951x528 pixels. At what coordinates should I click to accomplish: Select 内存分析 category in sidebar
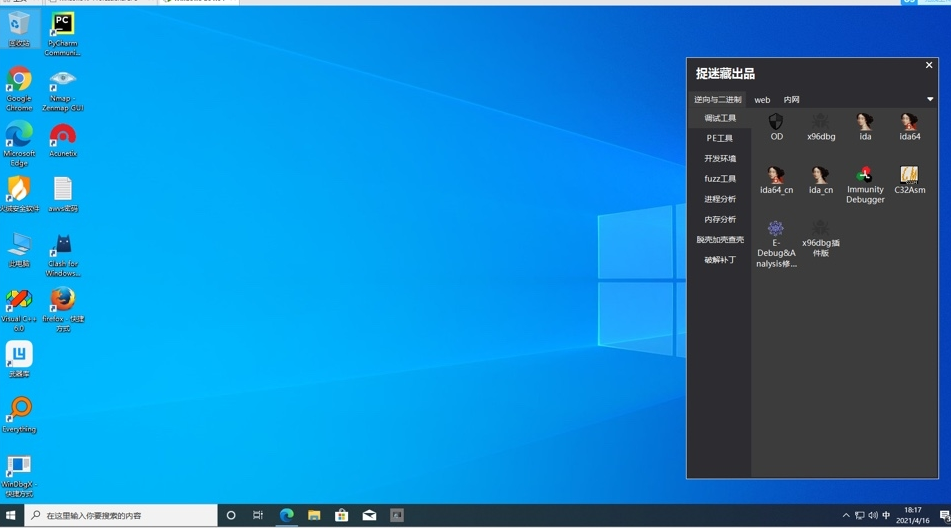pyautogui.click(x=719, y=219)
